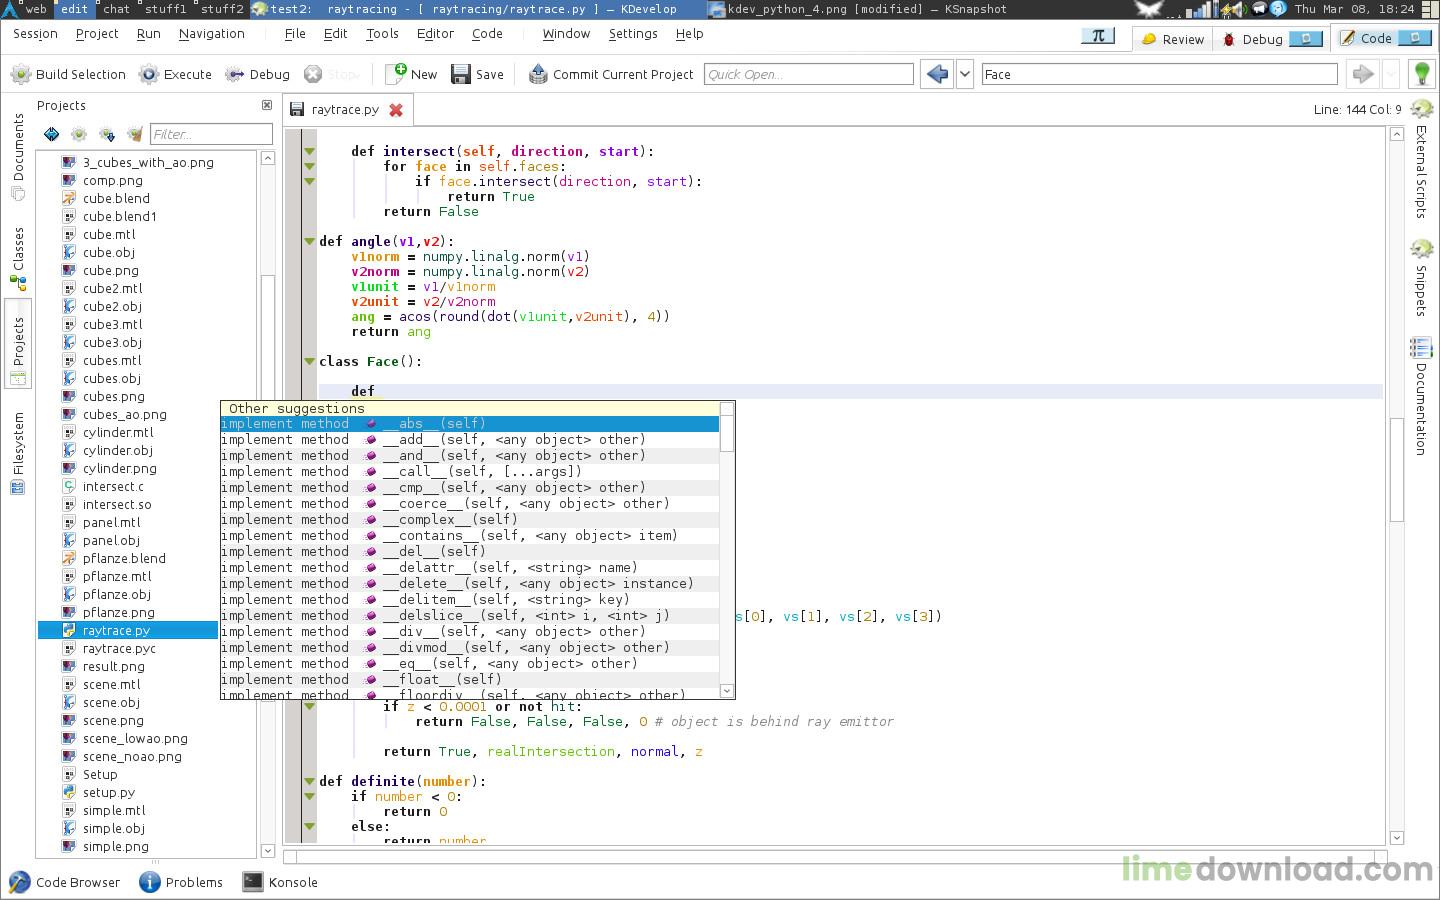Select raytrace.pyc in the project tree
This screenshot has width=1440, height=900.
(119, 648)
